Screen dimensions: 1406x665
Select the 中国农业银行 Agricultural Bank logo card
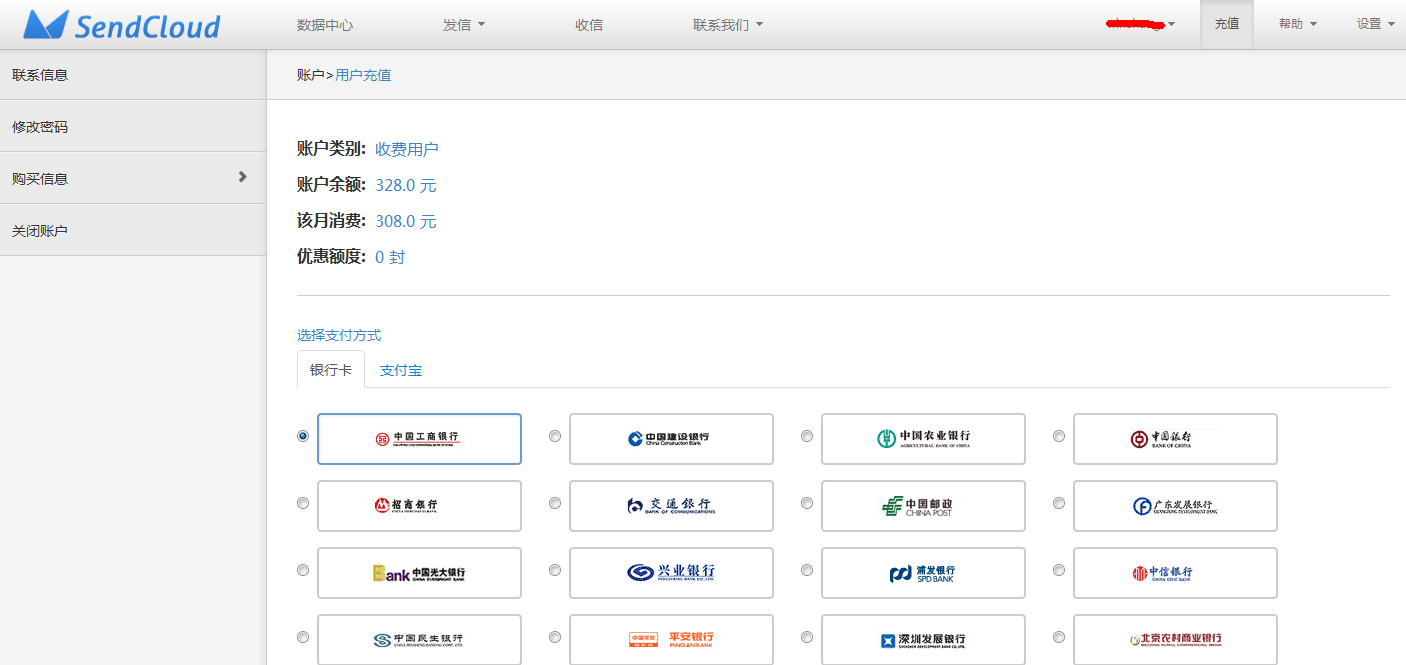click(923, 439)
